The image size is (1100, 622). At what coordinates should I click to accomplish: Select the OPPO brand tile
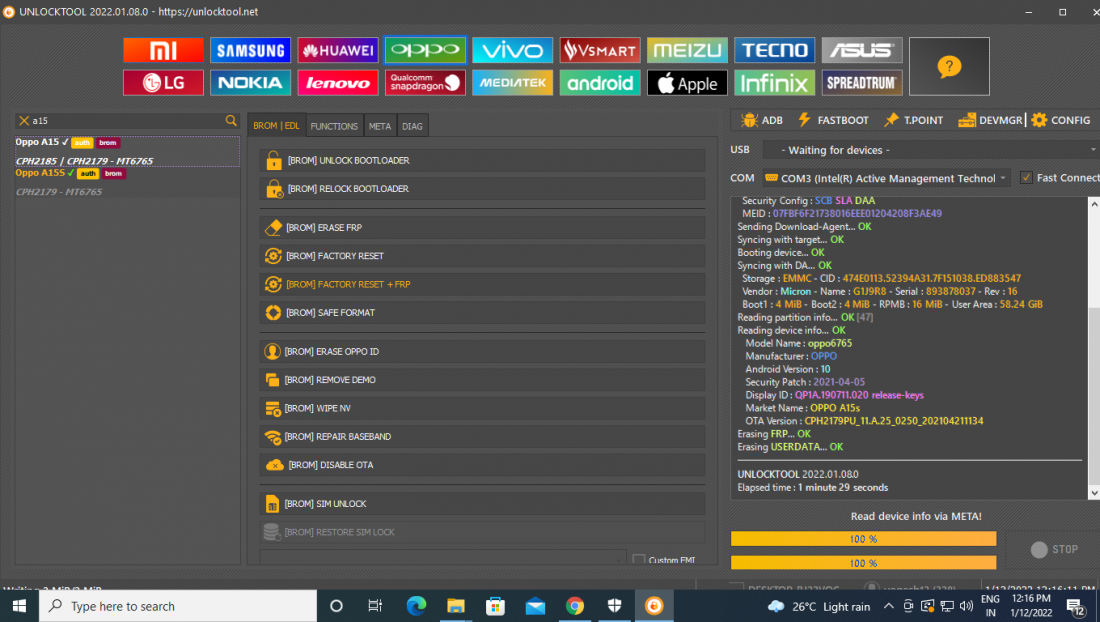coord(425,50)
